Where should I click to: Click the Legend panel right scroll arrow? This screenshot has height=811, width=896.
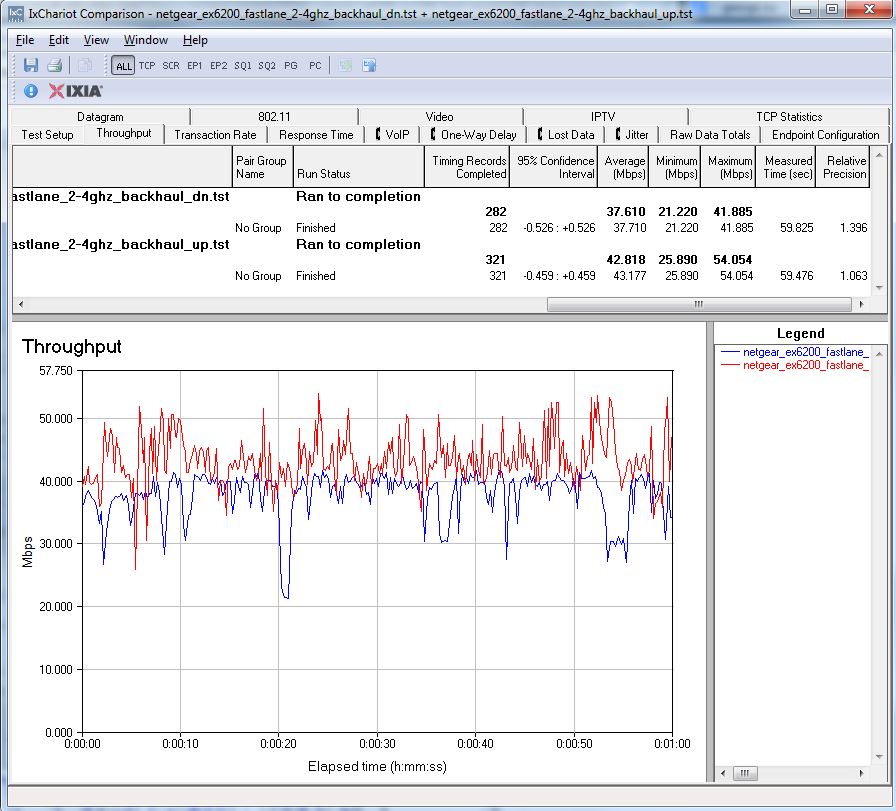tap(861, 773)
